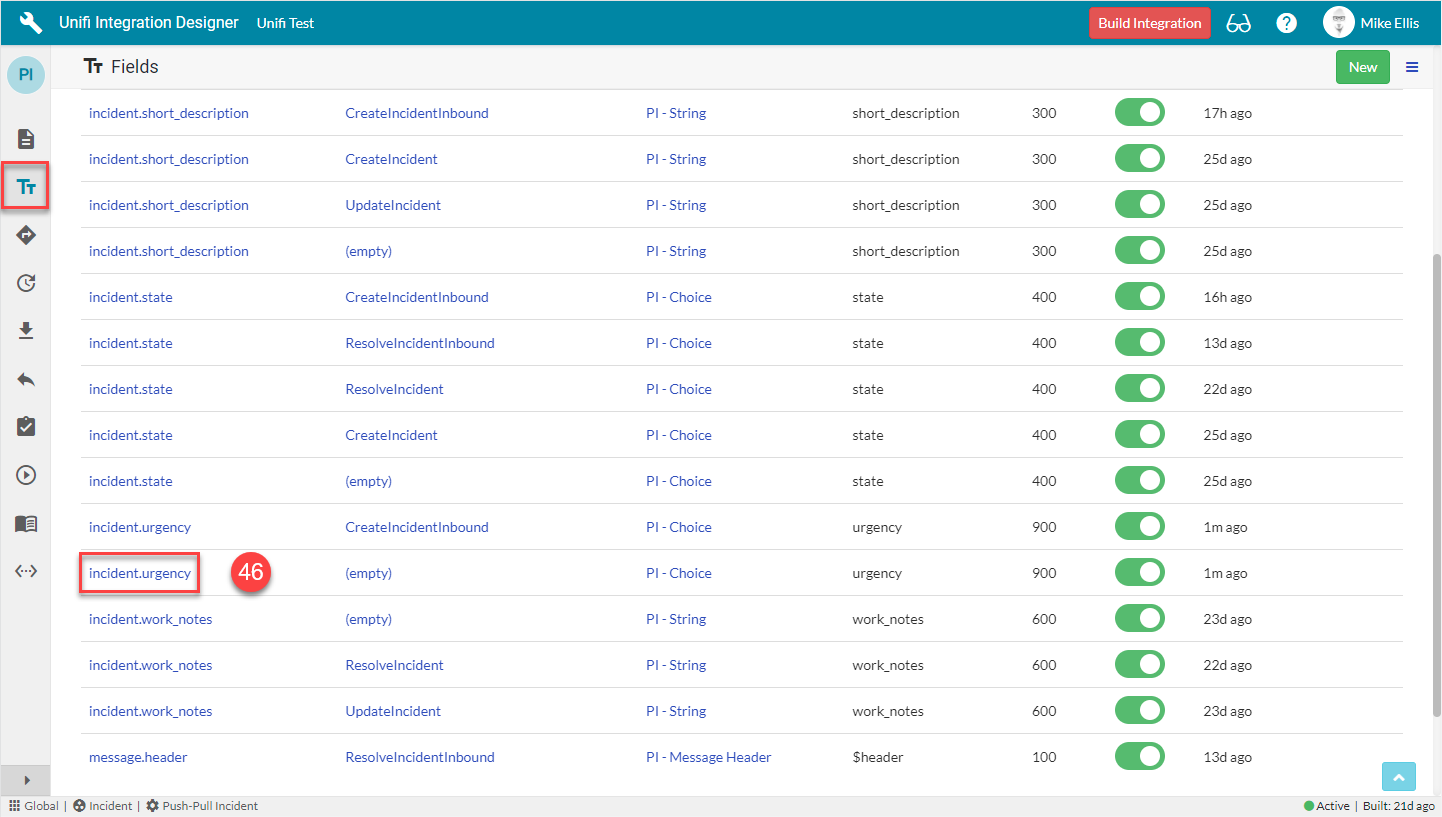
Task: Click the play circle sidebar icon
Action: (x=26, y=475)
